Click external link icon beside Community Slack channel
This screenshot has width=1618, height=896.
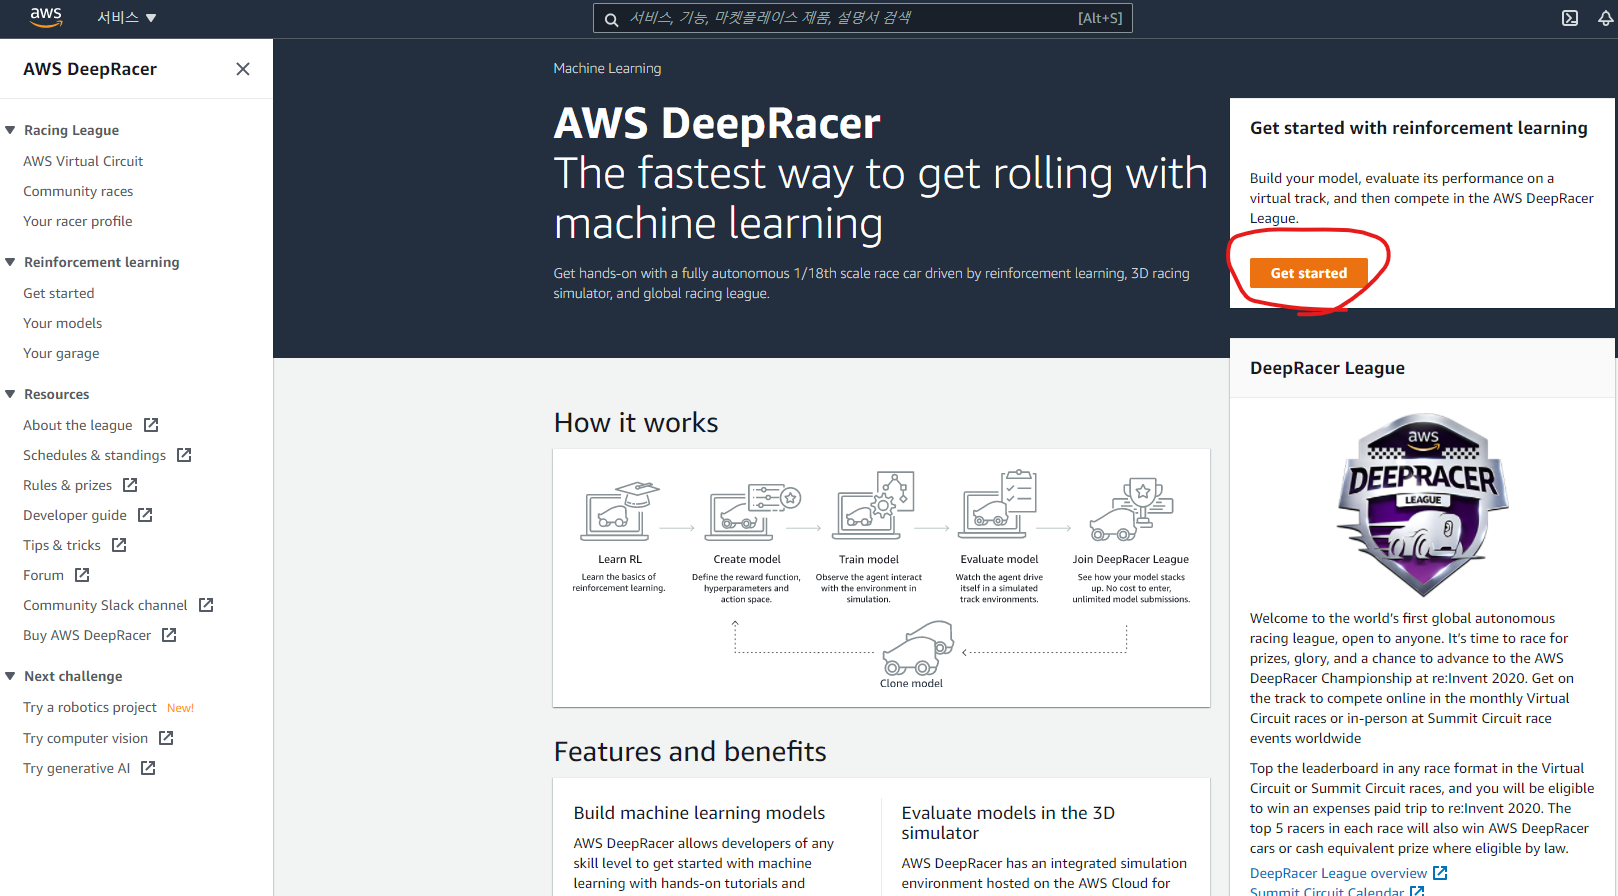click(206, 605)
